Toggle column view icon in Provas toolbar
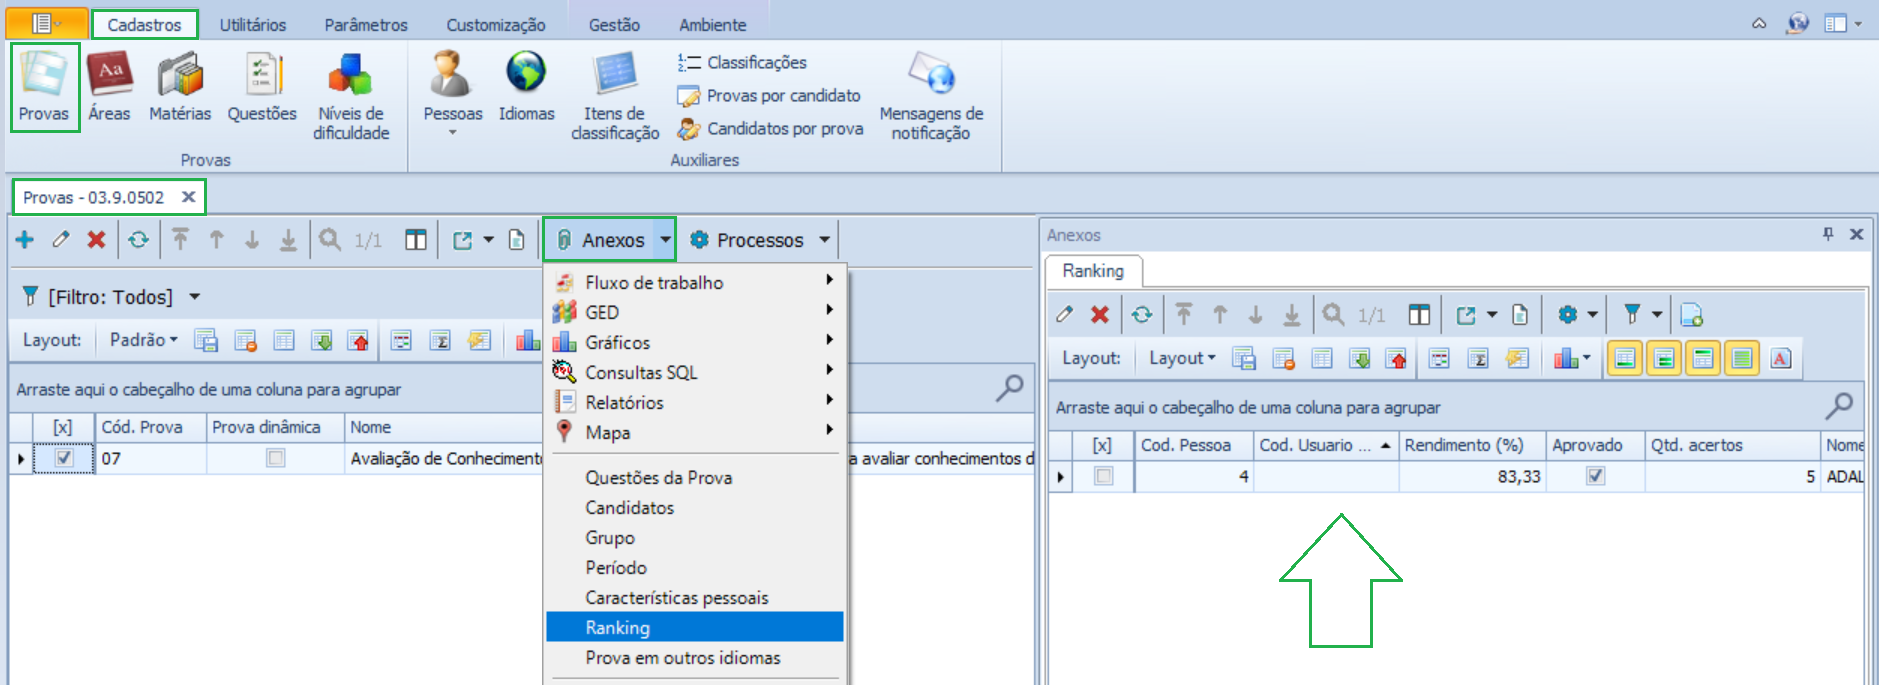This screenshot has width=1879, height=685. 416,240
